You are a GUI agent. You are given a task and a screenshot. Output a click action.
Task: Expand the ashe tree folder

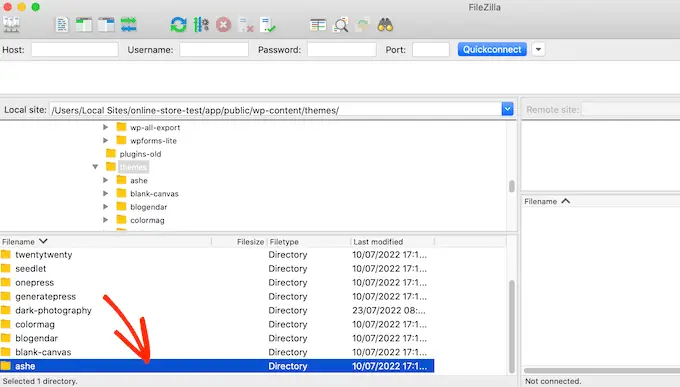coord(105,180)
